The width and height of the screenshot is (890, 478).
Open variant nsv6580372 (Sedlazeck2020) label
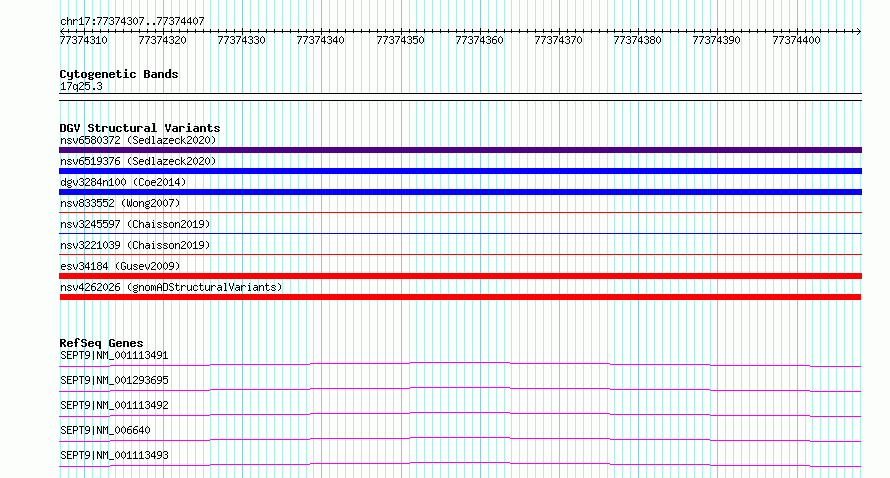point(138,140)
